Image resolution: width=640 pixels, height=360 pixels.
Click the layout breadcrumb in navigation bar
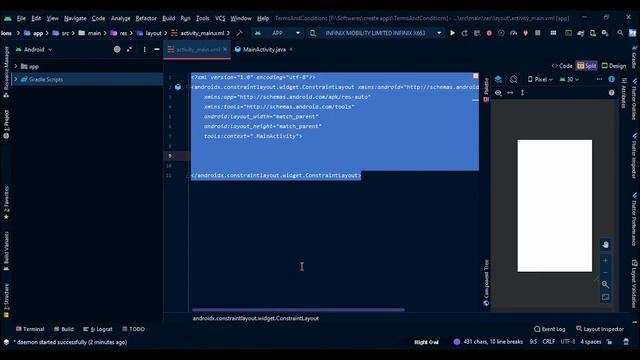pyautogui.click(x=149, y=33)
